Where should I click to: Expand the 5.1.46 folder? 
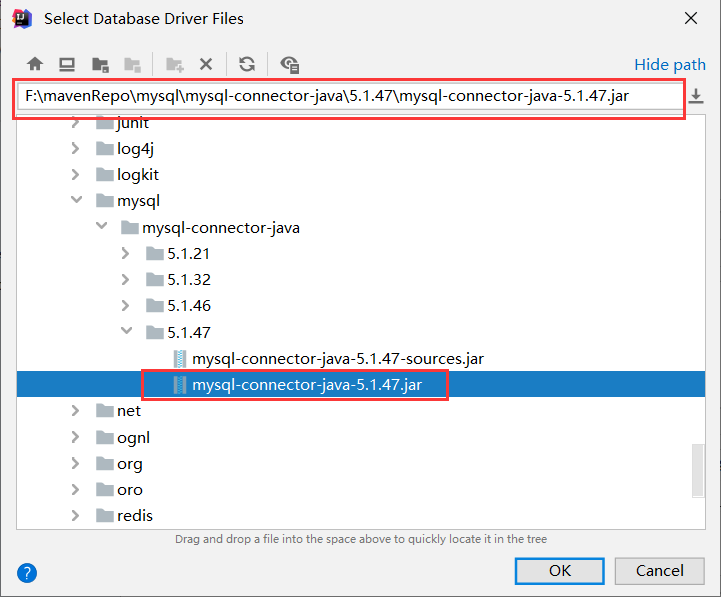125,305
